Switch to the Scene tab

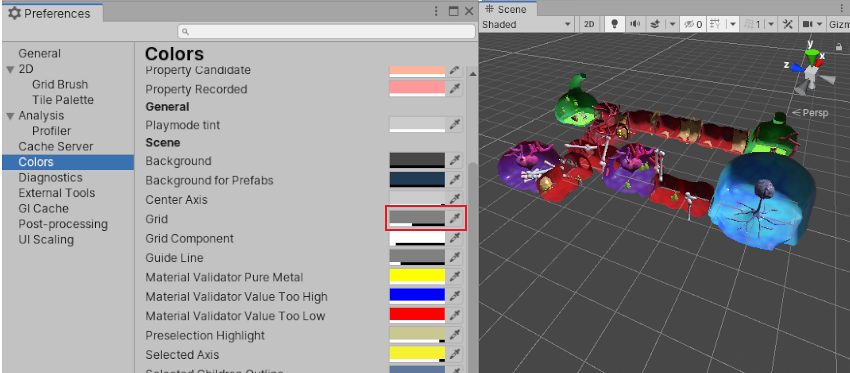pos(506,9)
